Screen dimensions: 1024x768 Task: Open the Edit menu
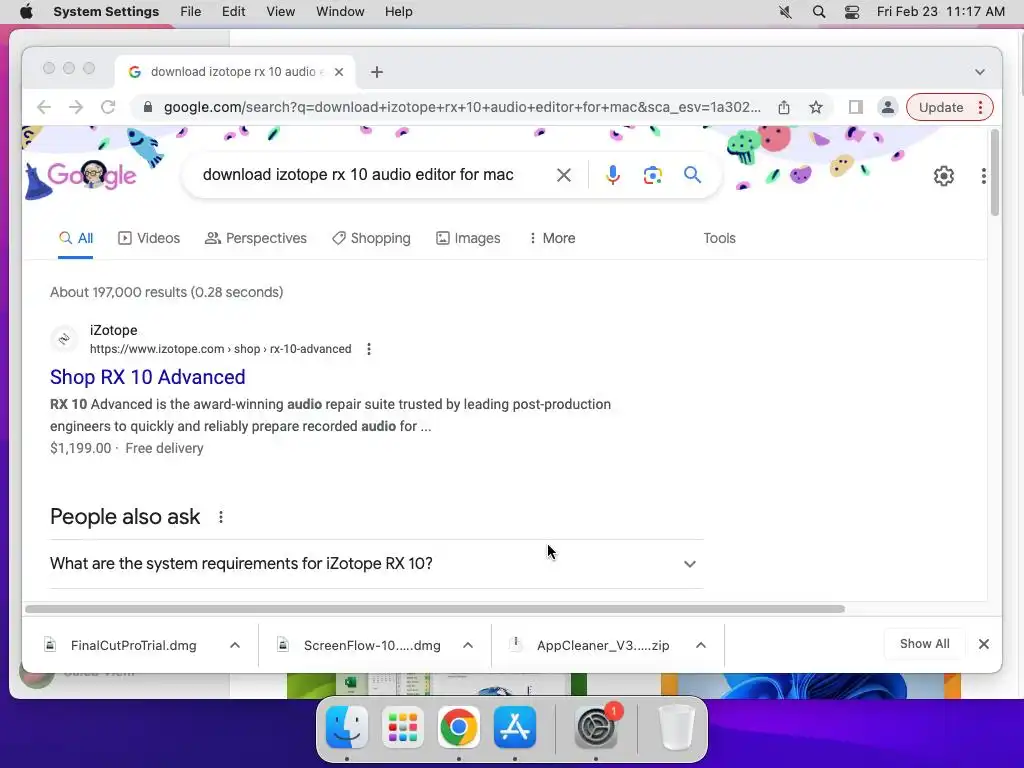233,12
